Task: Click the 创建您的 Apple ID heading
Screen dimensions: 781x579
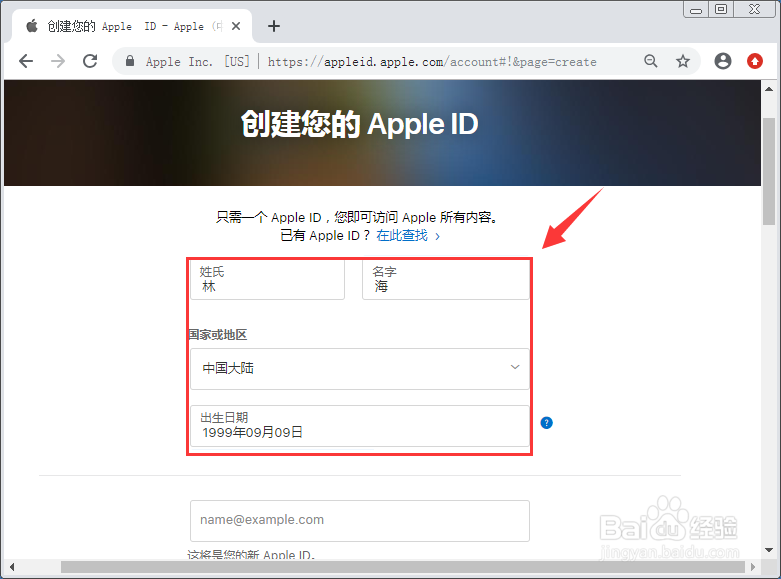Action: (360, 124)
